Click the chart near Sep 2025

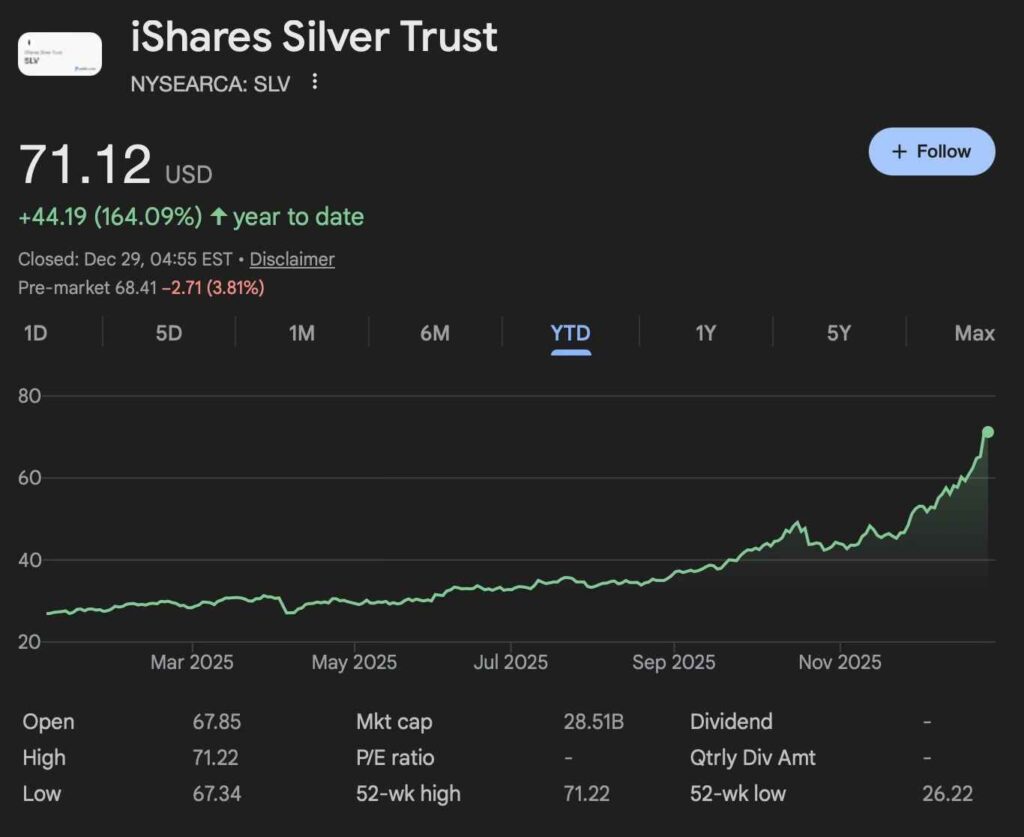pos(674,576)
